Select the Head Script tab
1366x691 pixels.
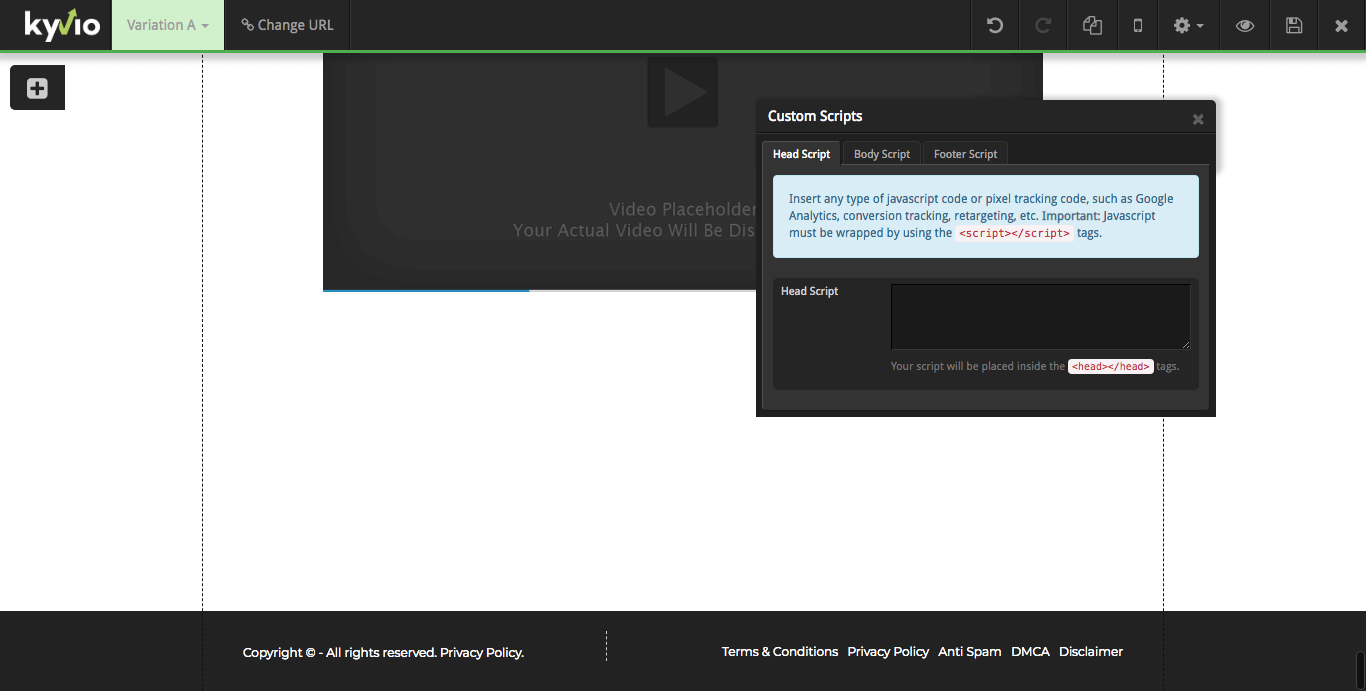[x=801, y=154]
